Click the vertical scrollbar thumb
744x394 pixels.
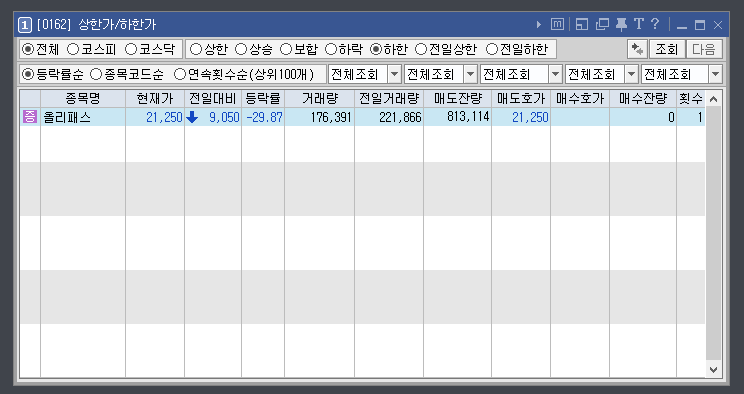coord(713,234)
